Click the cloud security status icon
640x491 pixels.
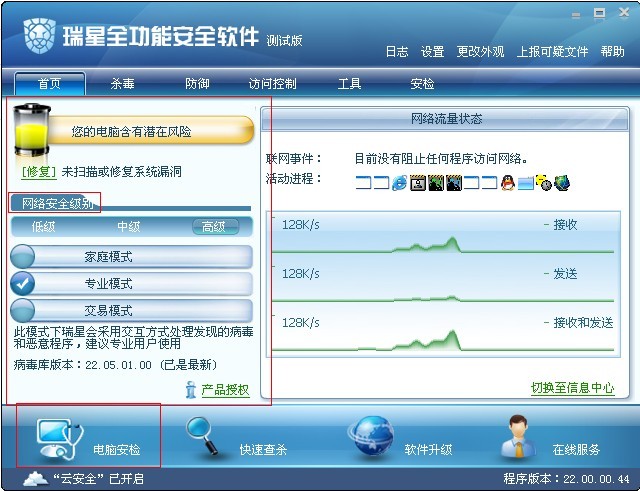36,478
